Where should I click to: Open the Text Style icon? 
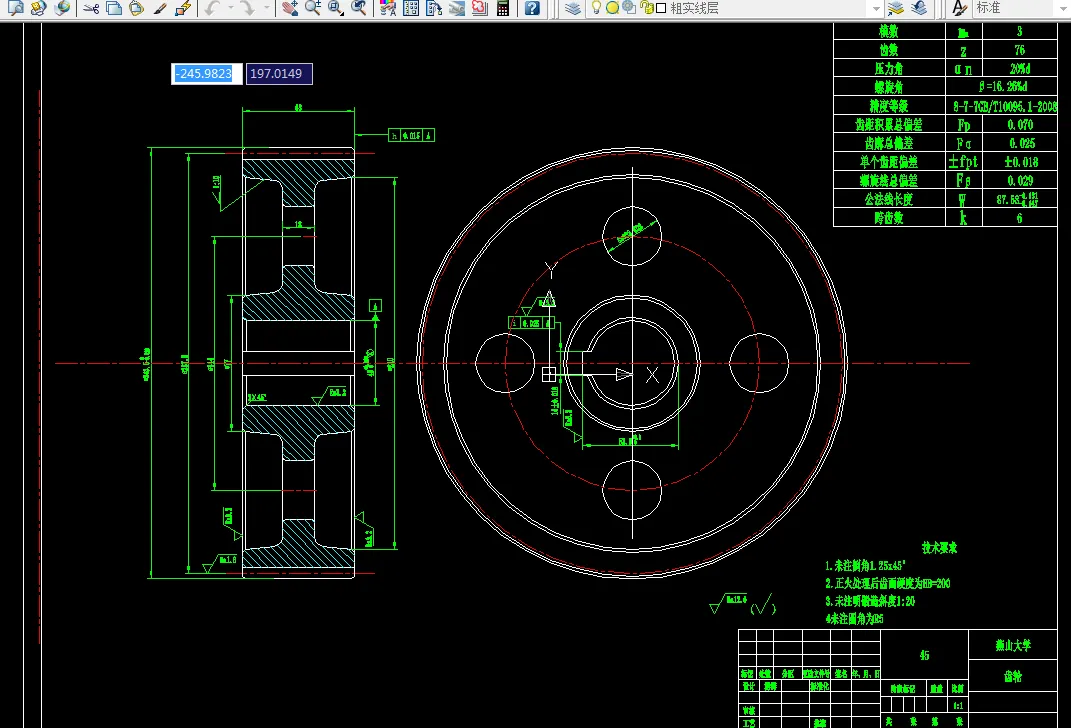(x=960, y=8)
